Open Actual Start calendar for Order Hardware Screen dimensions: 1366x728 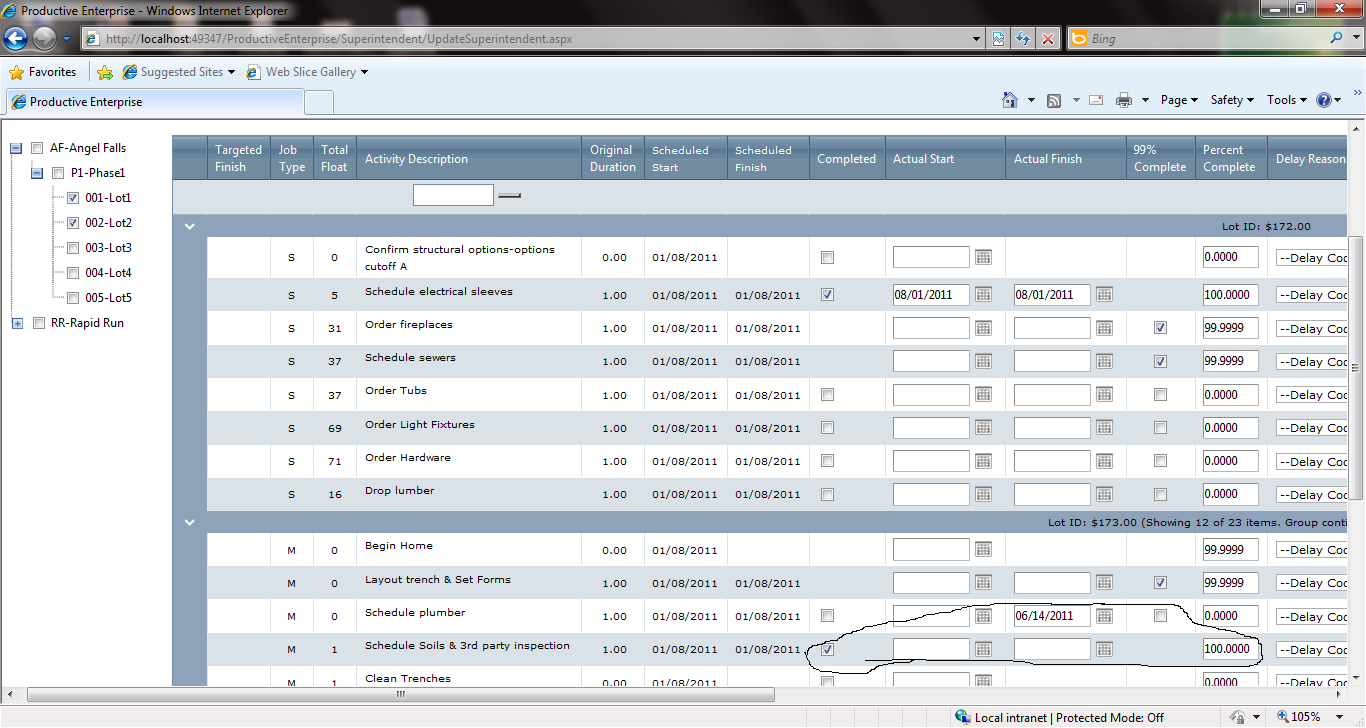pyautogui.click(x=983, y=461)
